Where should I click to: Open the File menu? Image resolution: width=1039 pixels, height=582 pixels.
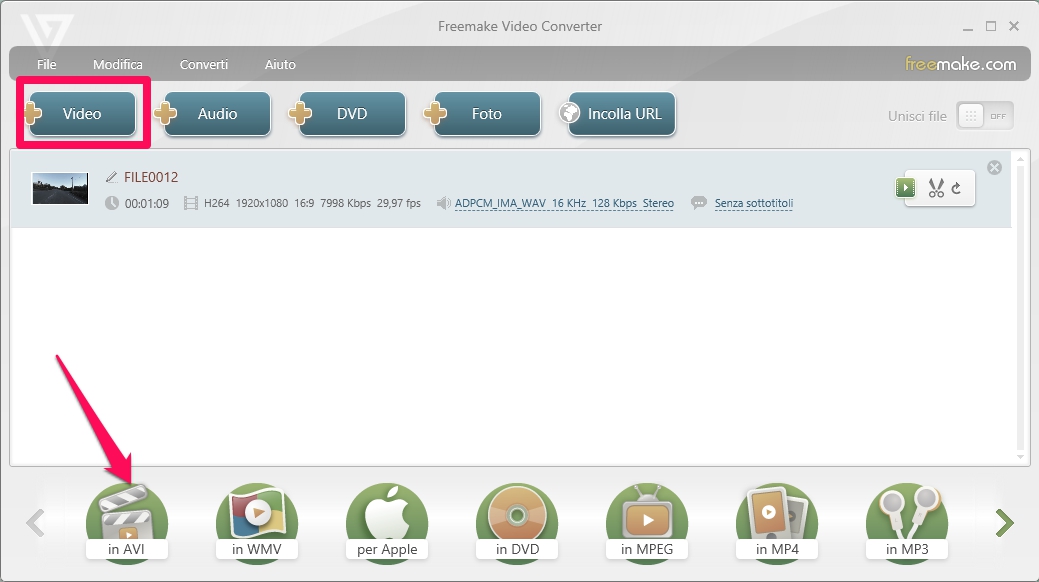46,64
